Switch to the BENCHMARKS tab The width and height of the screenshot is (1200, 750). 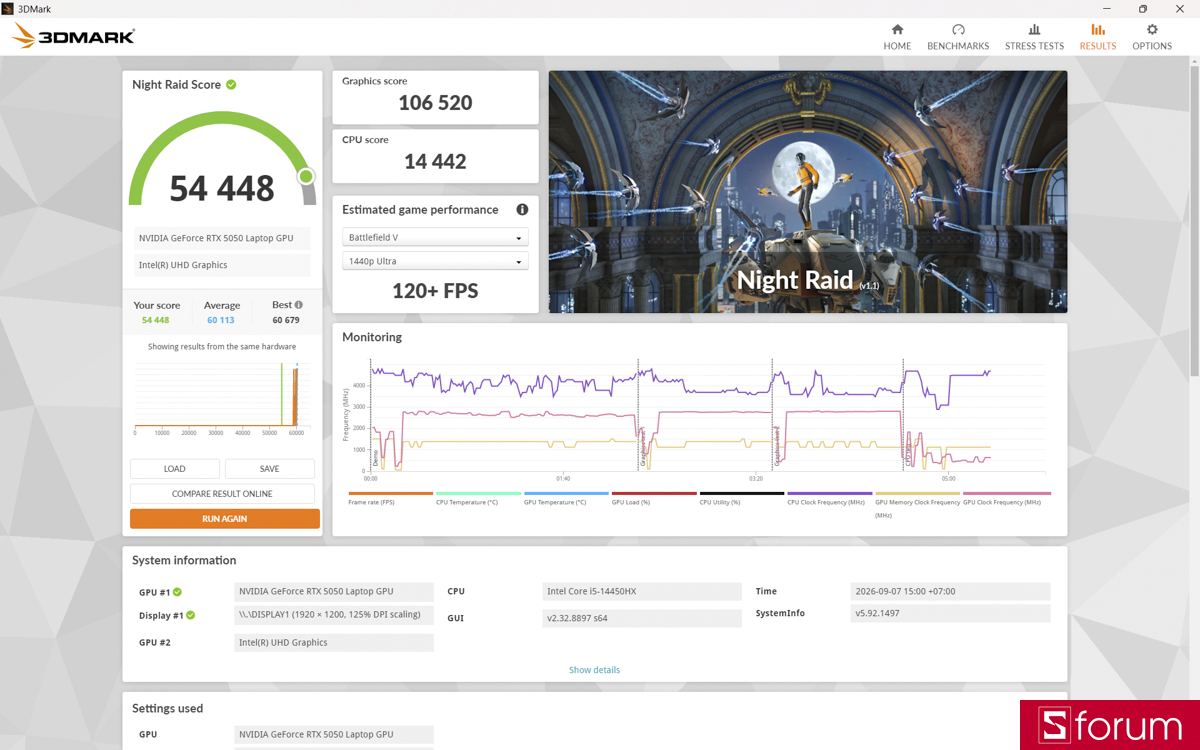(x=958, y=37)
